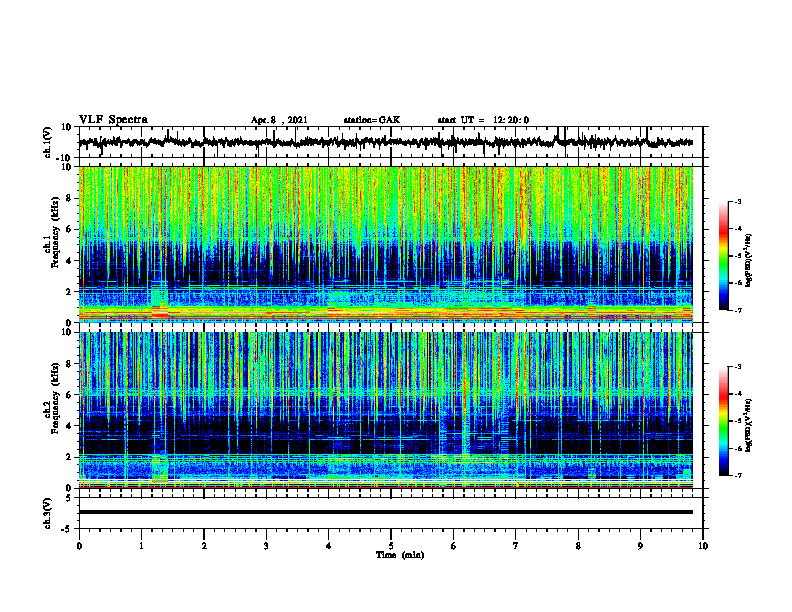Click time axis tick label "4"

[x=329, y=546]
